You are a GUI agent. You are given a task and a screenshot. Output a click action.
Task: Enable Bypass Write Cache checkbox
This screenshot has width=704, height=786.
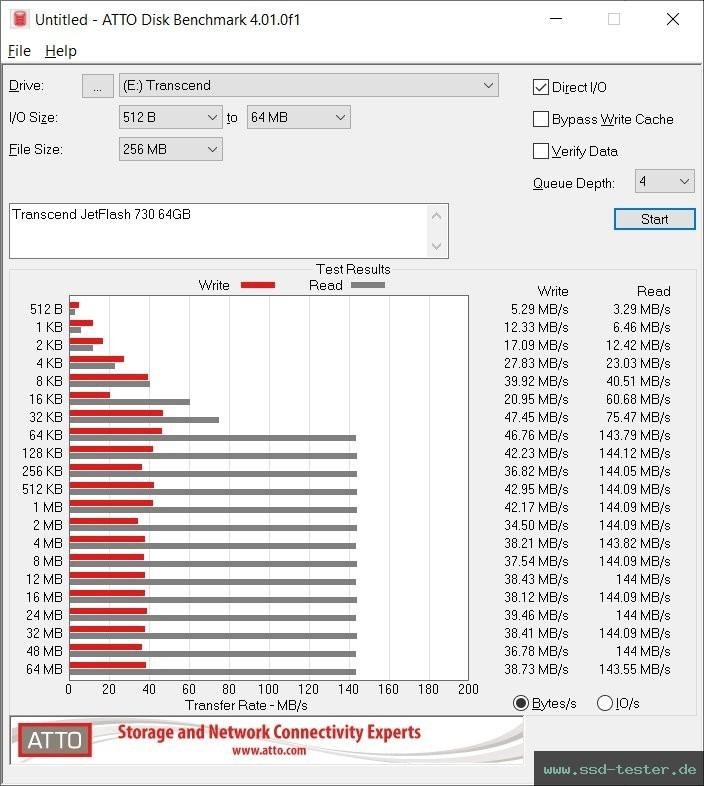pyautogui.click(x=541, y=119)
